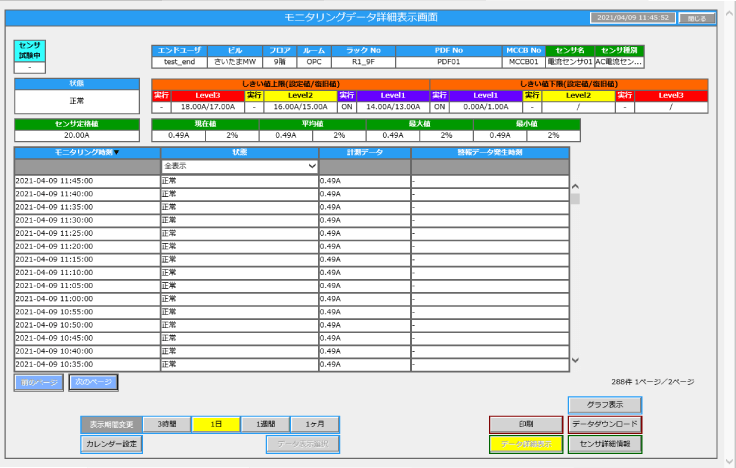This screenshot has height=468, width=736.
Task: Open センサ詳細情報
Action: pyautogui.click(x=605, y=444)
